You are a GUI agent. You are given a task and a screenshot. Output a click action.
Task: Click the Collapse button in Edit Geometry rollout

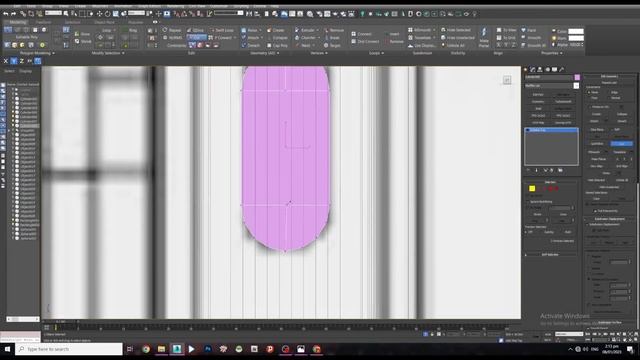622,114
